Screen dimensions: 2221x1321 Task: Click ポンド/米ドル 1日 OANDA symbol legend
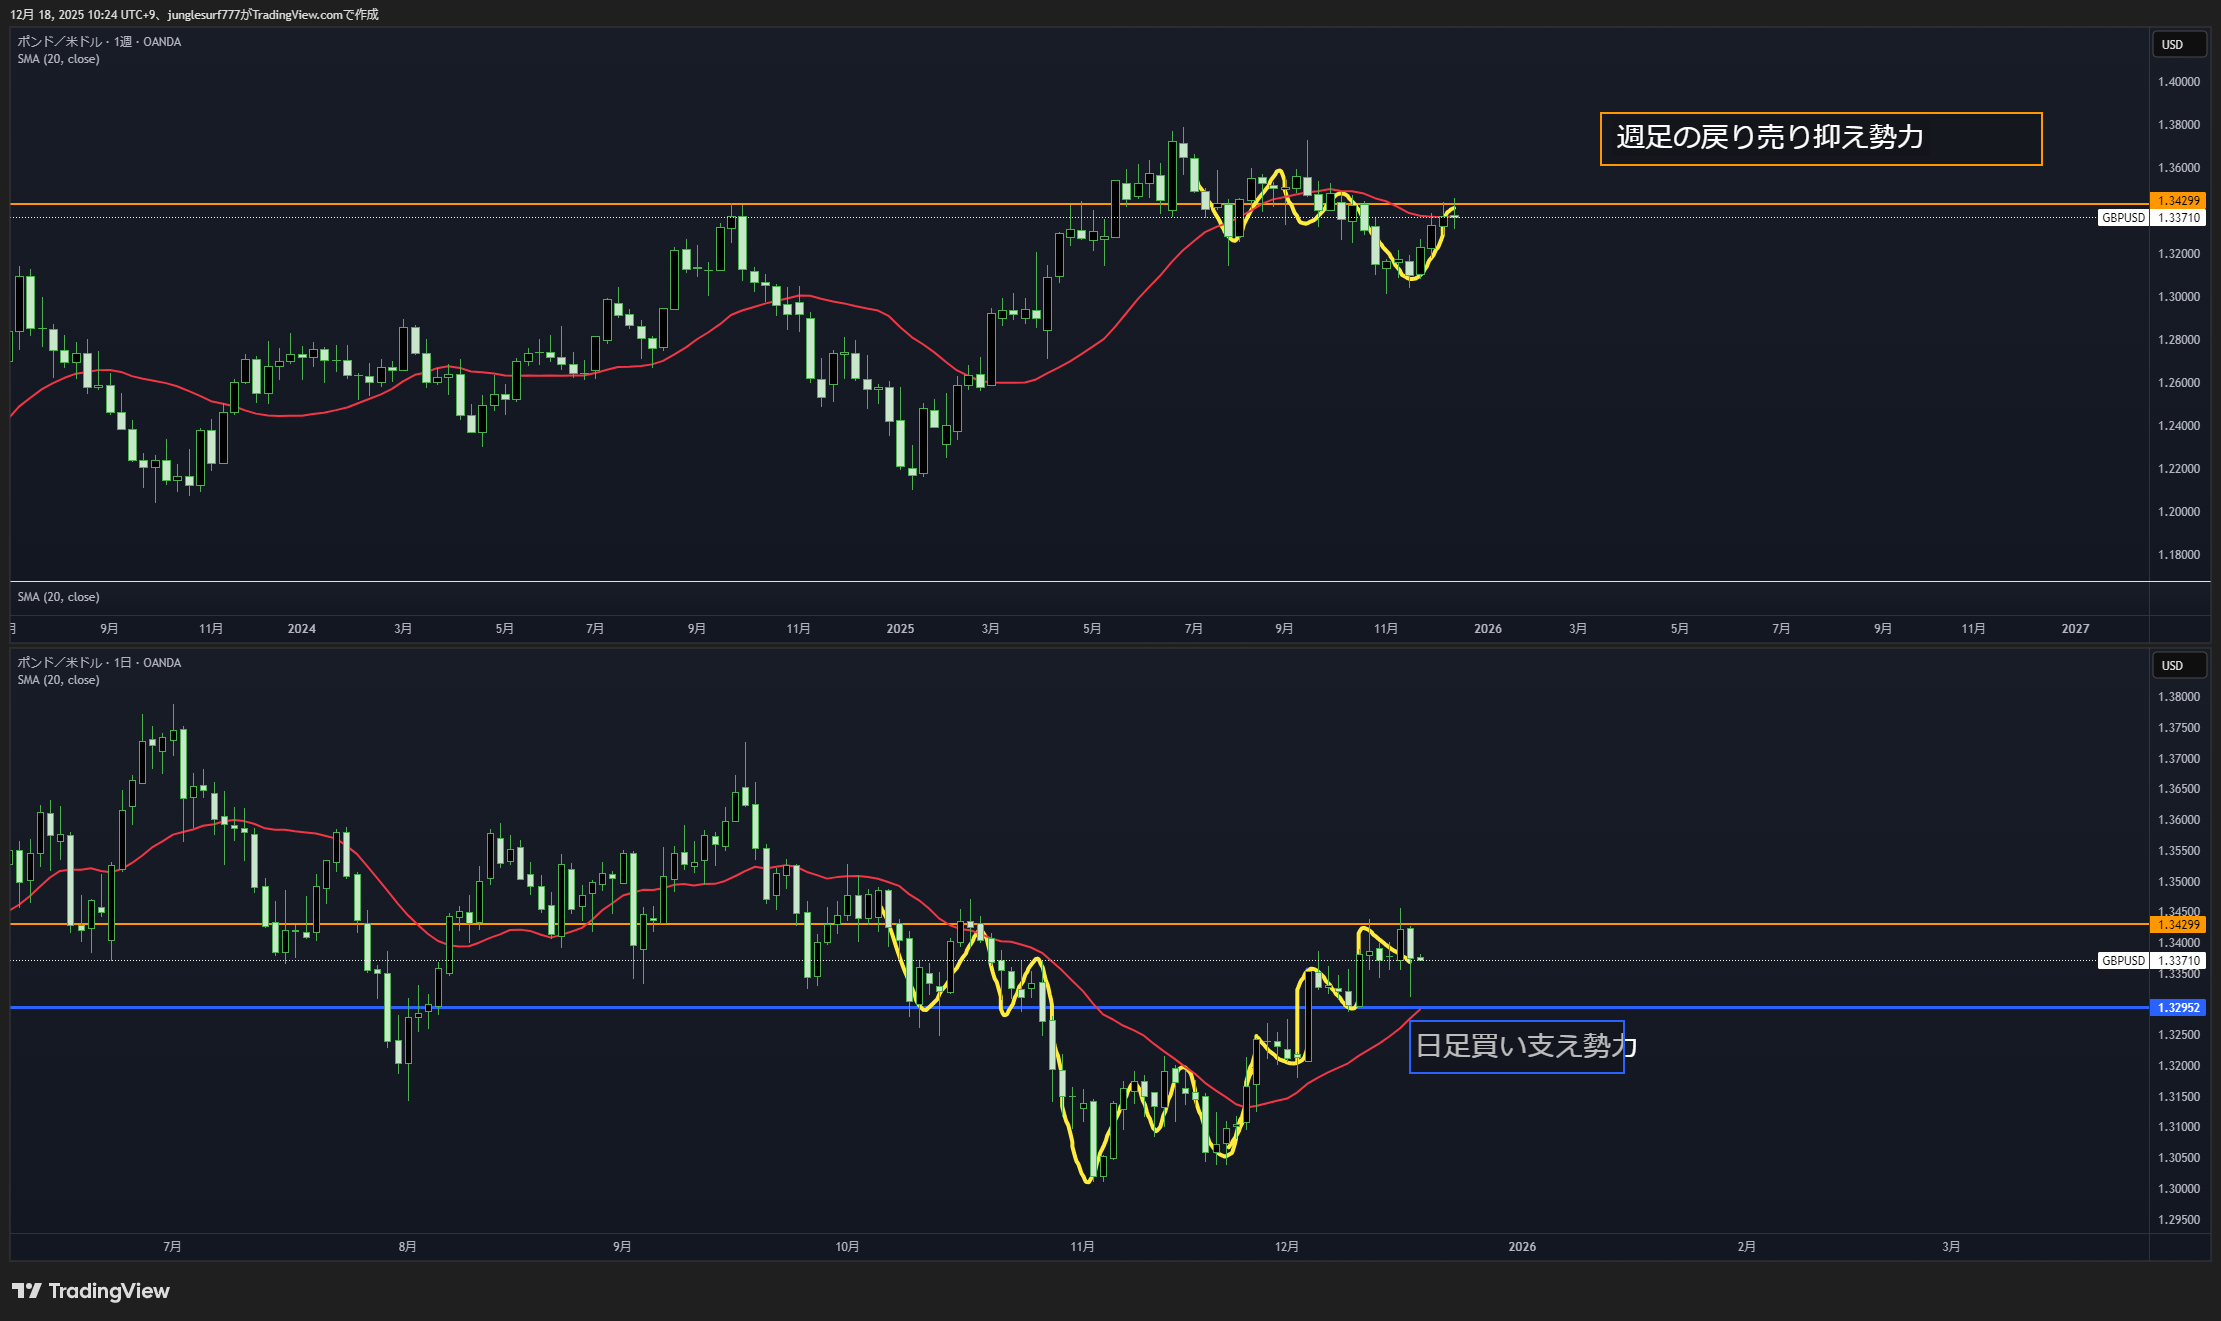click(99, 663)
